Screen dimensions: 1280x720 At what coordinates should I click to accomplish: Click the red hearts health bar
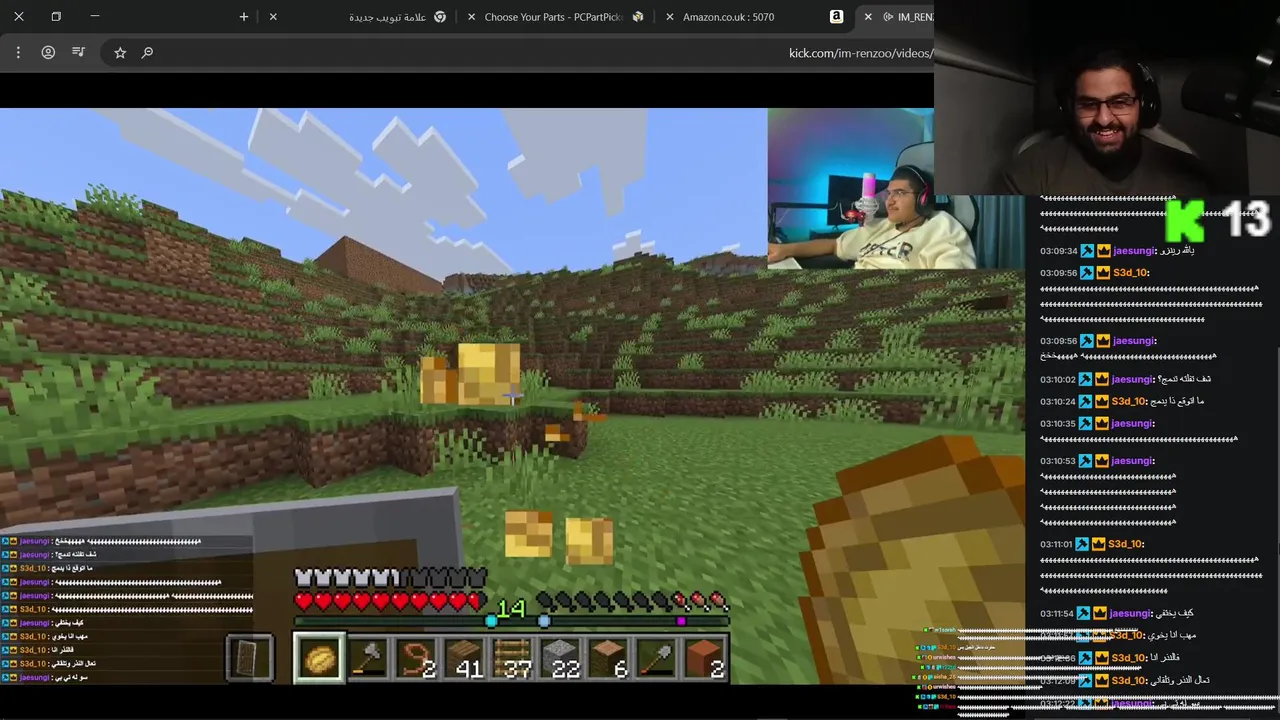[x=389, y=601]
